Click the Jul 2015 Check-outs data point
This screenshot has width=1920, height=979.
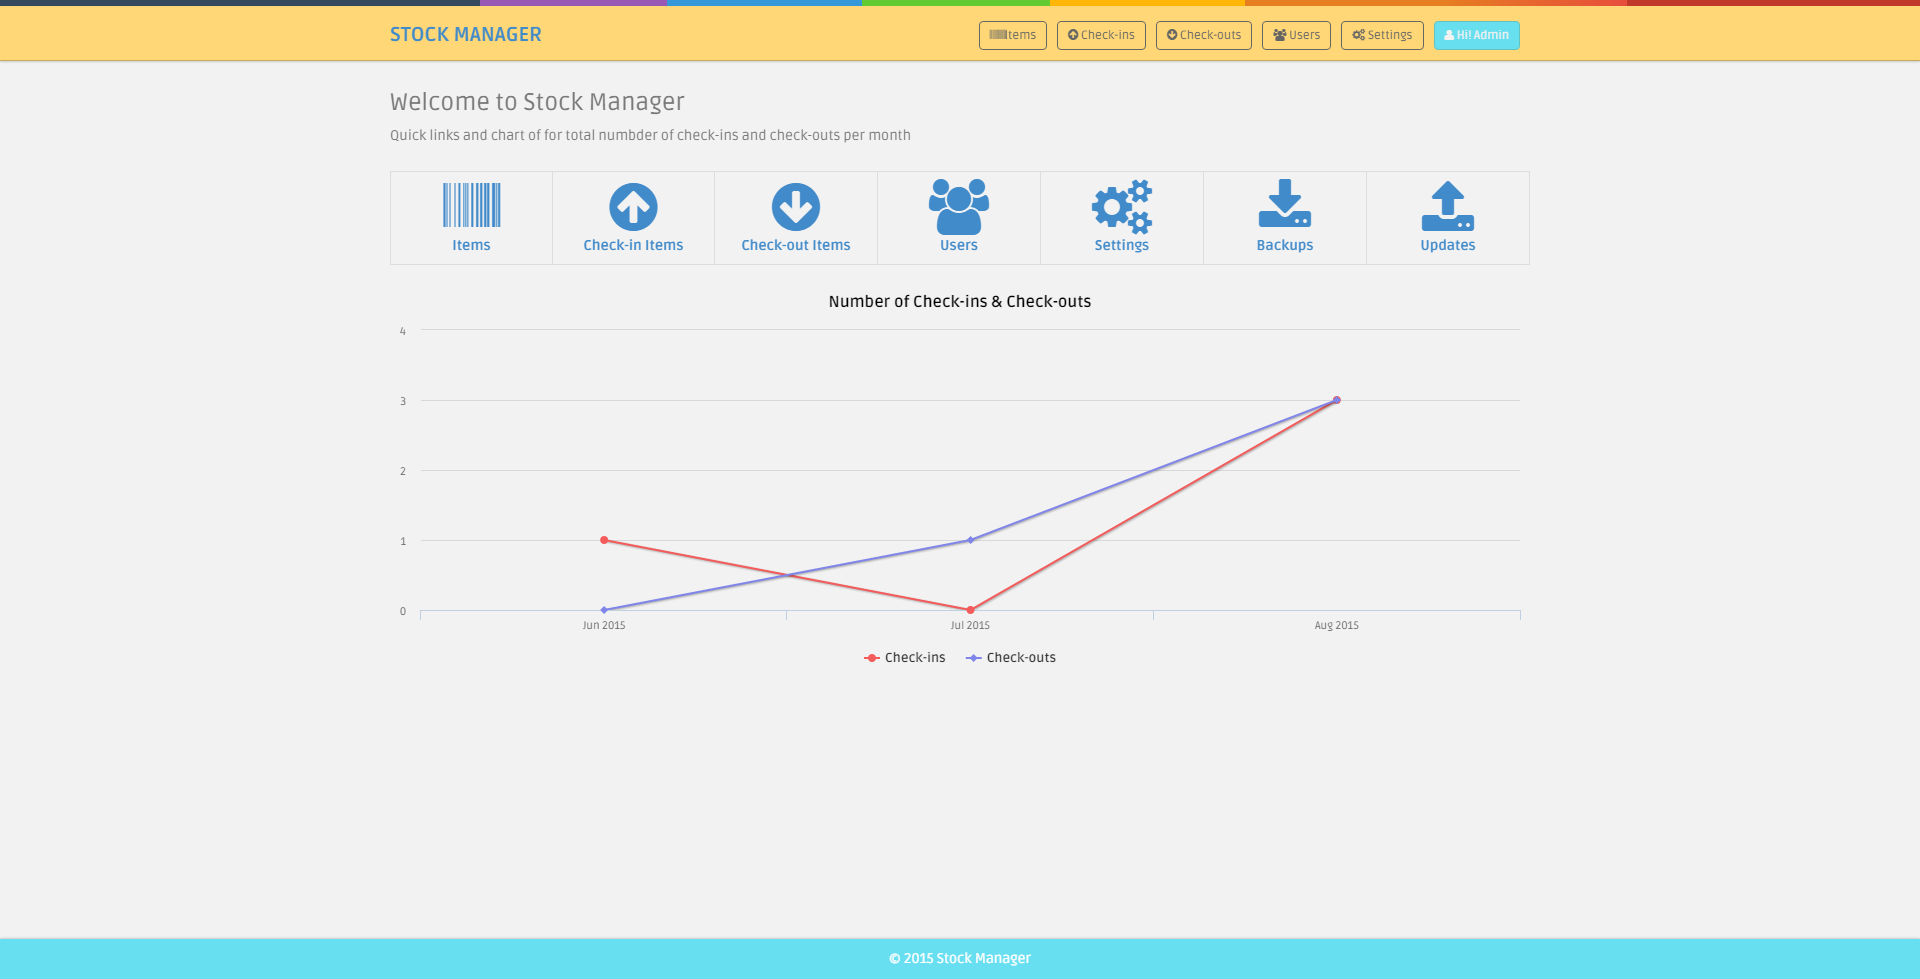point(970,540)
